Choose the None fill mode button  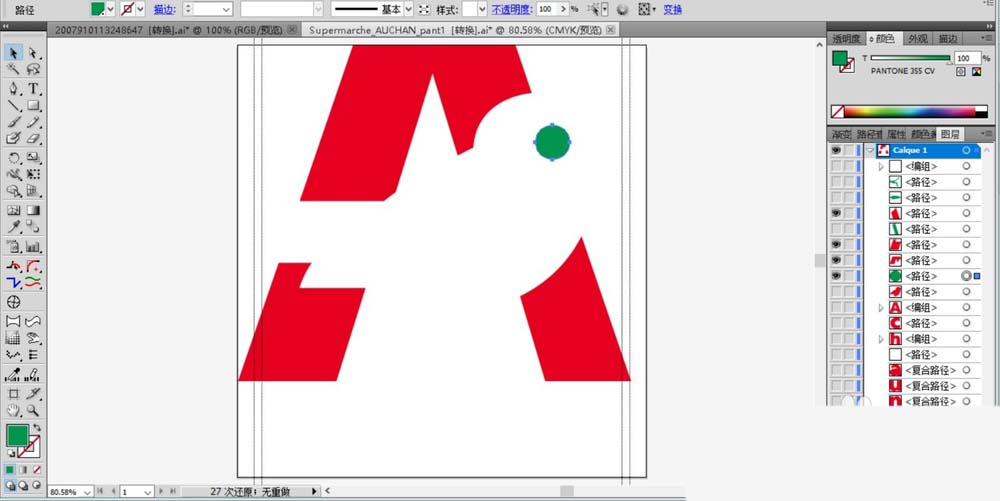(37, 470)
